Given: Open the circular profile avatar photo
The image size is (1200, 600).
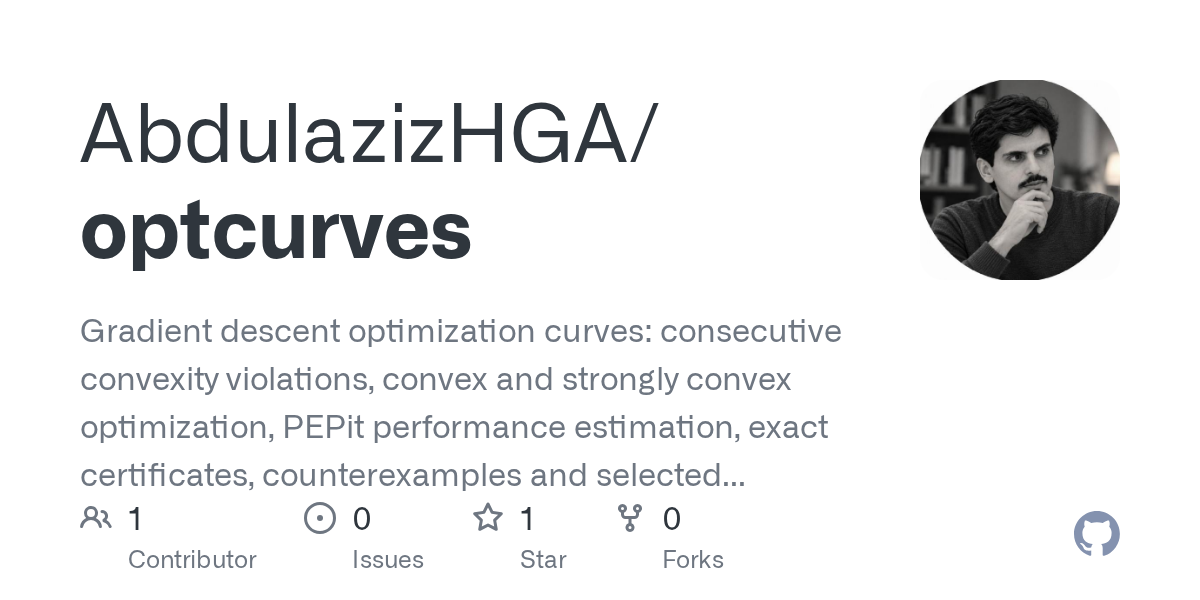Looking at the screenshot, I should tap(1020, 180).
